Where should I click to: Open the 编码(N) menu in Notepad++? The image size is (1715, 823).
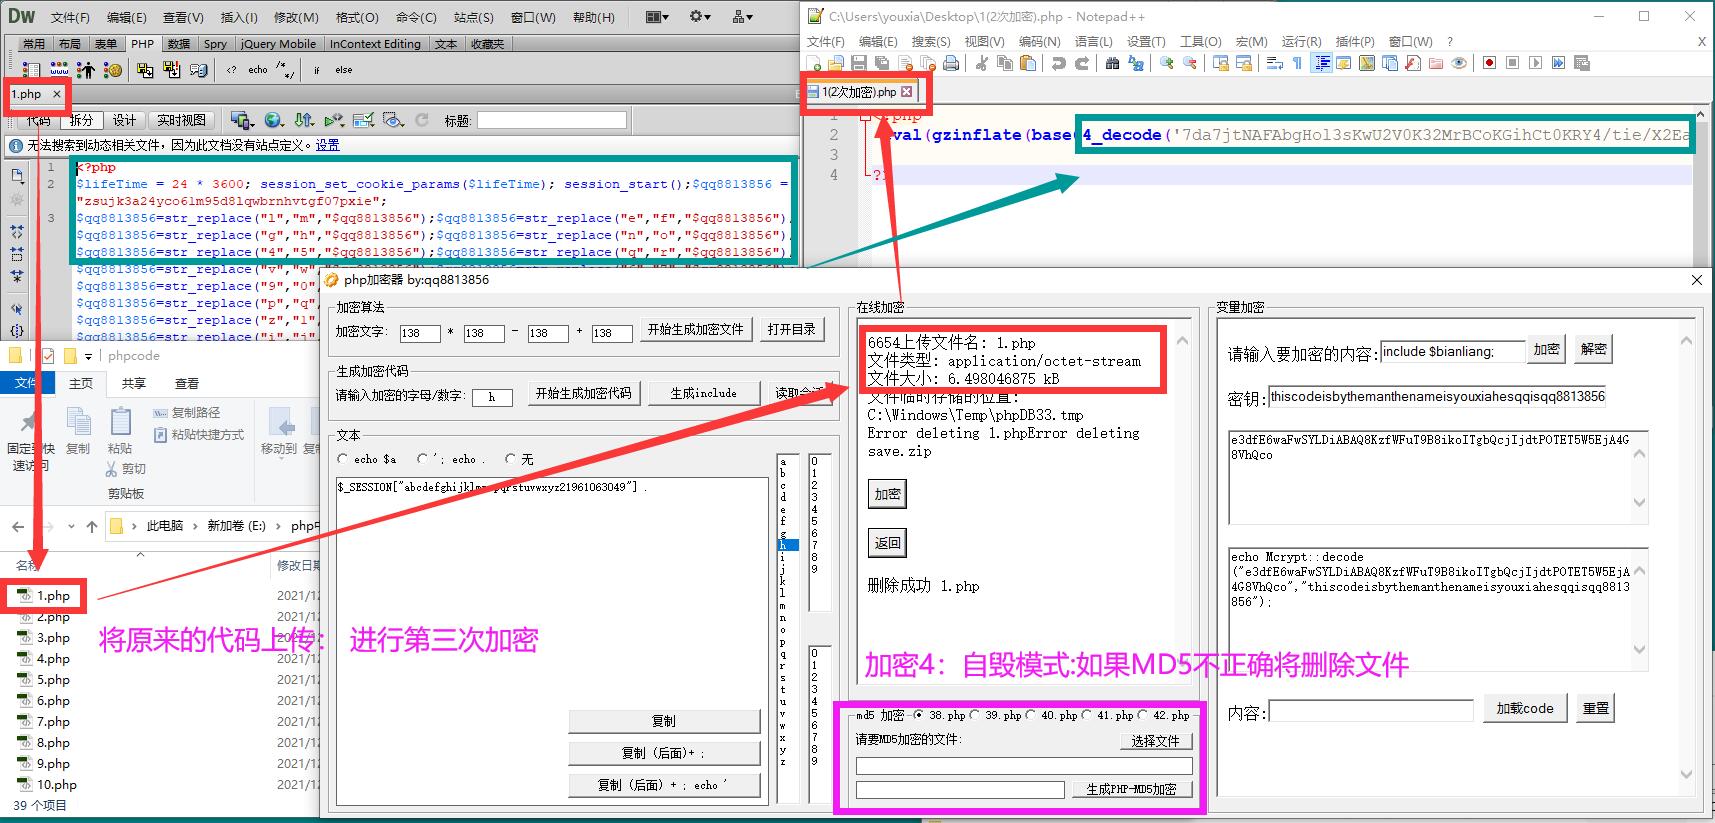[1039, 41]
